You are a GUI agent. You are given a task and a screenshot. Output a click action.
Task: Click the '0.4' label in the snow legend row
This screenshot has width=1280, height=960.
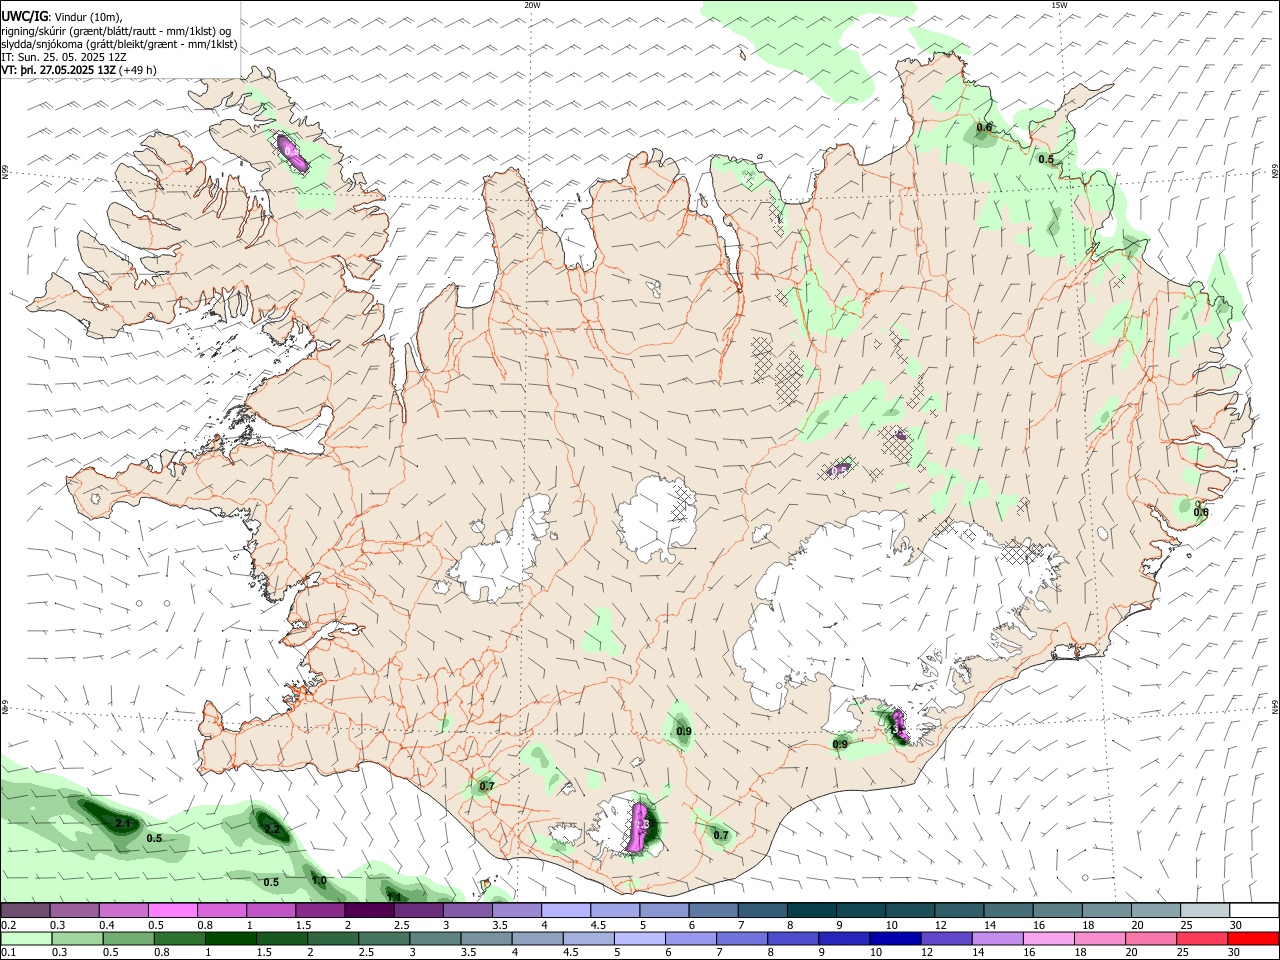click(x=107, y=925)
